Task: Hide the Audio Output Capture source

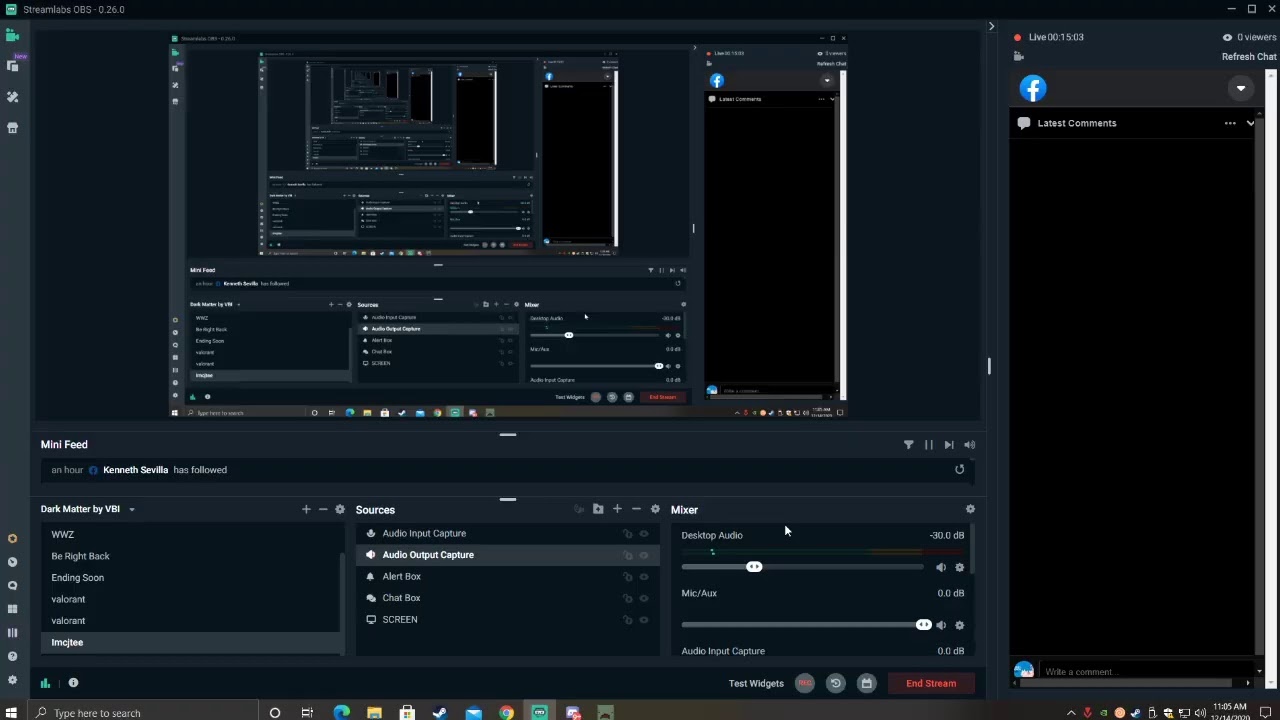Action: pos(644,555)
